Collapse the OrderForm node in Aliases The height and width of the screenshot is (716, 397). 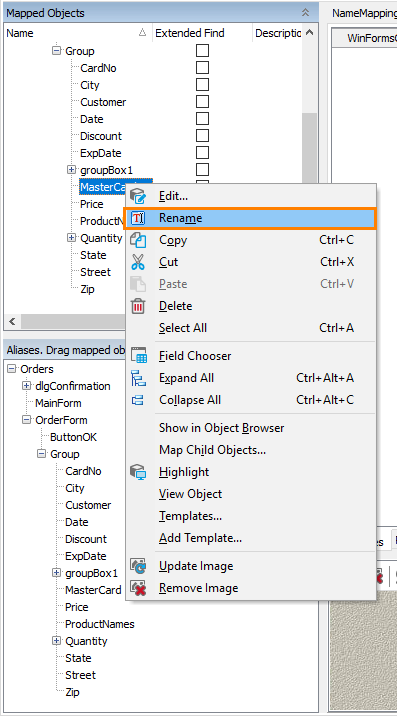[26, 420]
